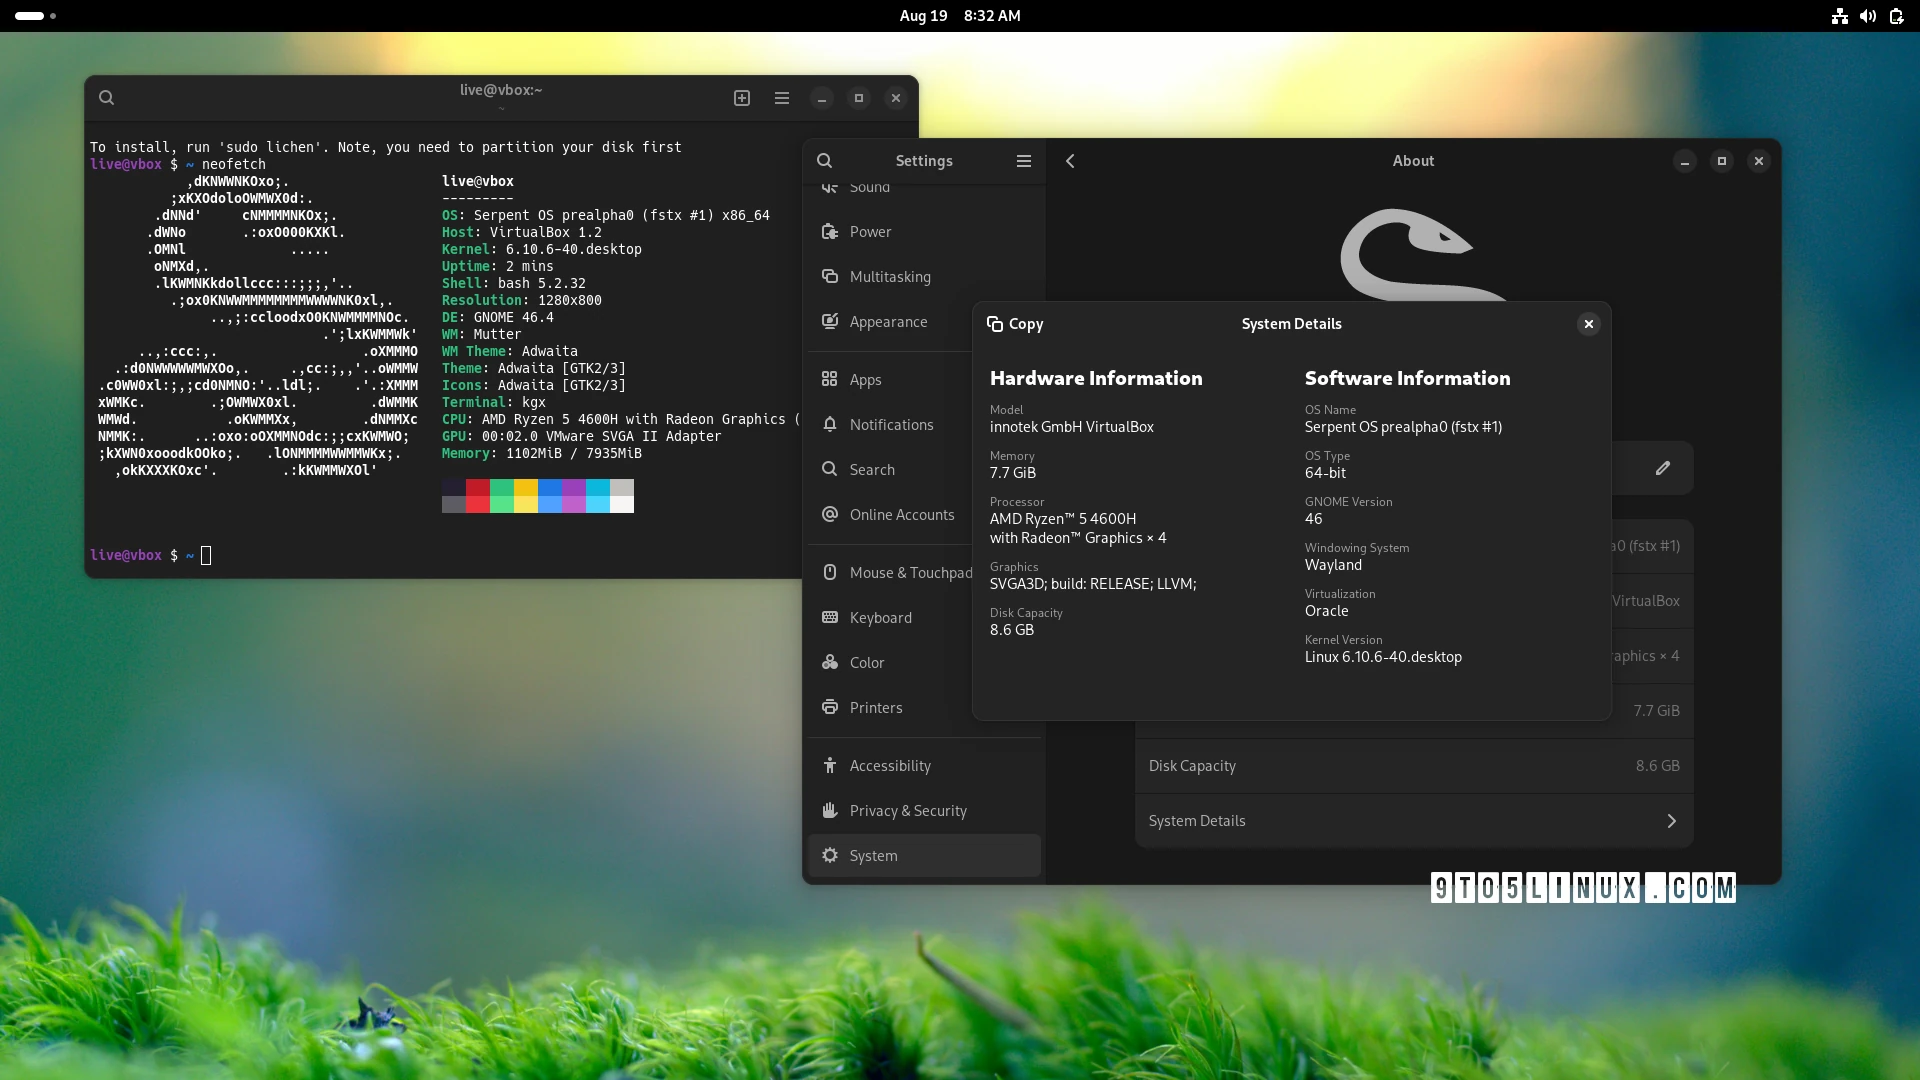
Task: Select Appearance settings
Action: (x=888, y=321)
